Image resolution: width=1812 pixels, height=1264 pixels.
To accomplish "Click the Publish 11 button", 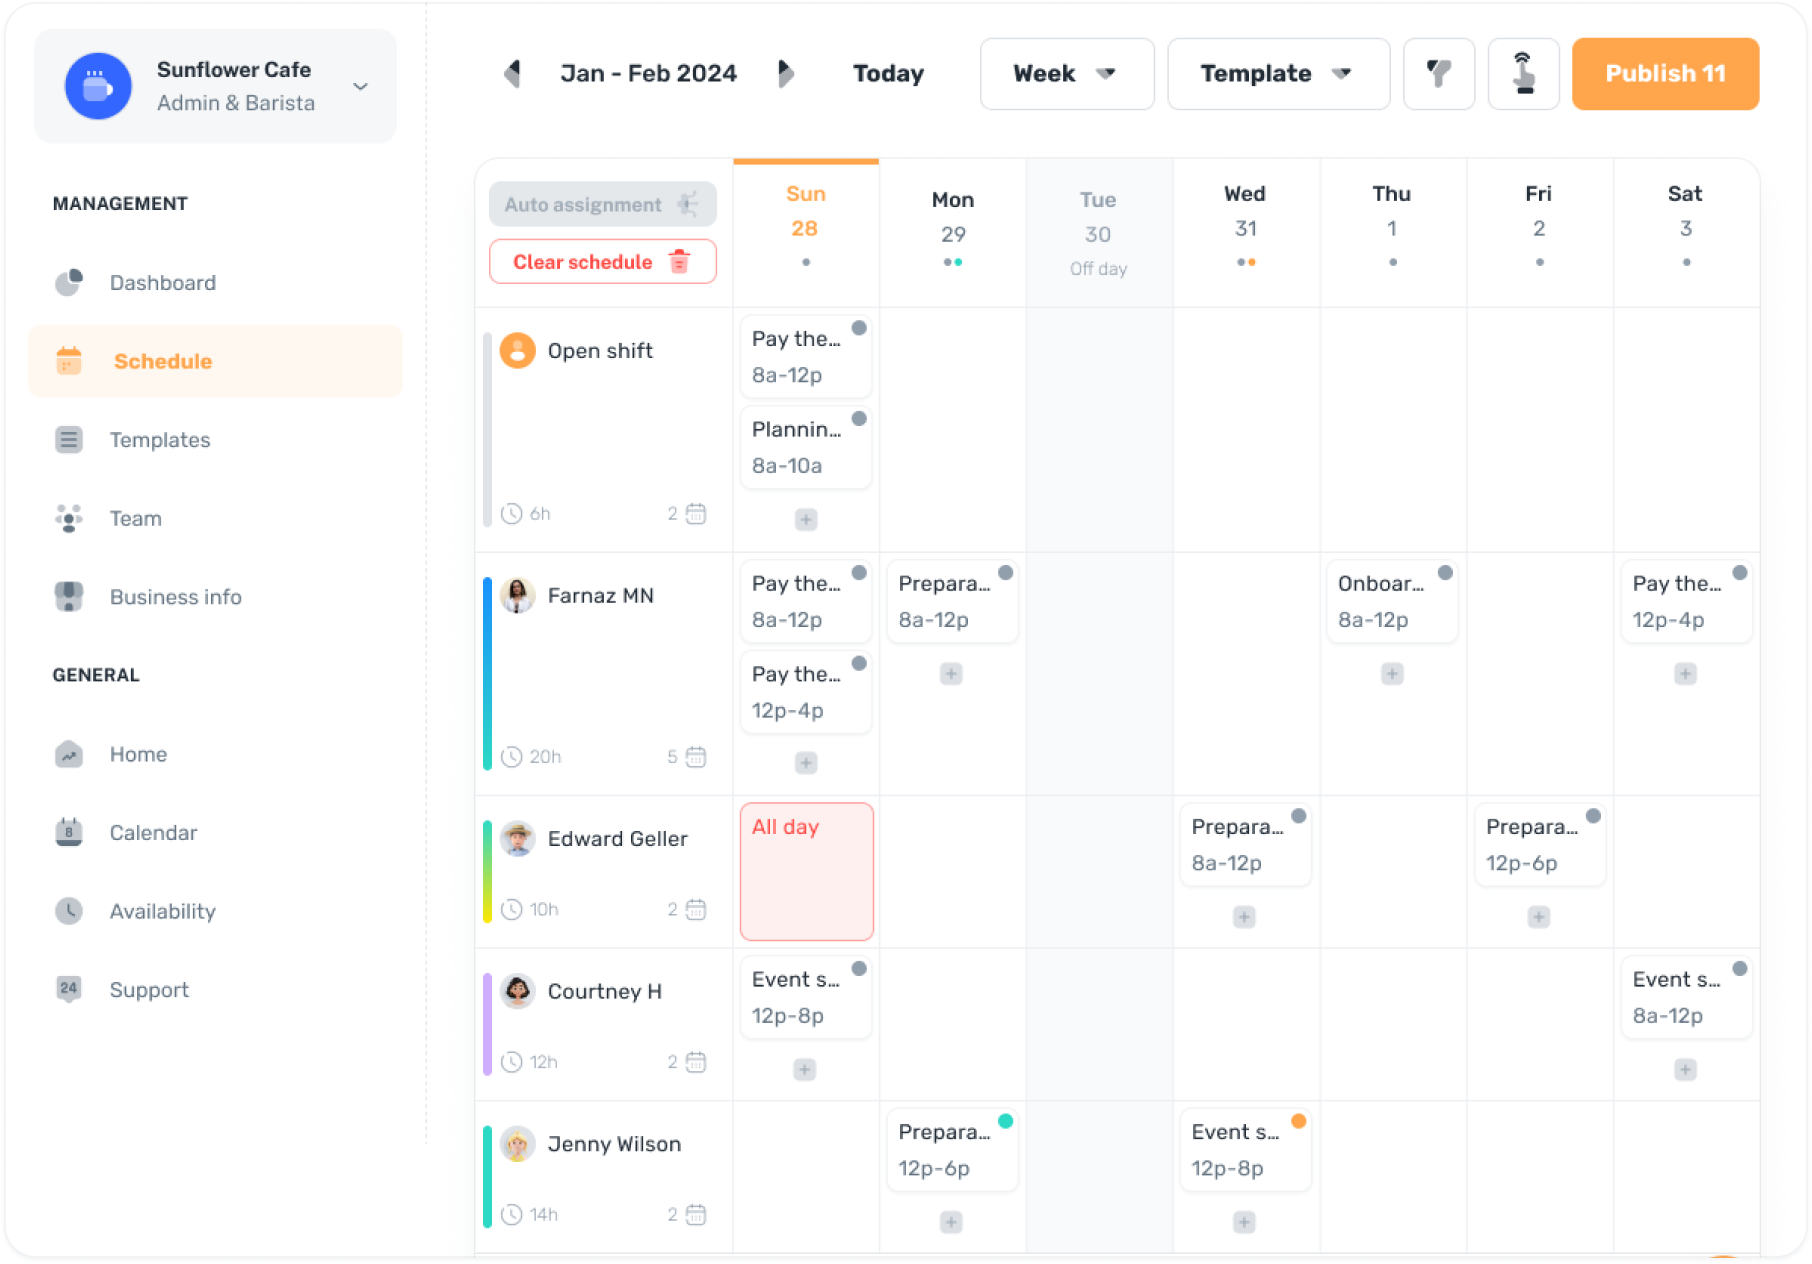I will pyautogui.click(x=1665, y=73).
